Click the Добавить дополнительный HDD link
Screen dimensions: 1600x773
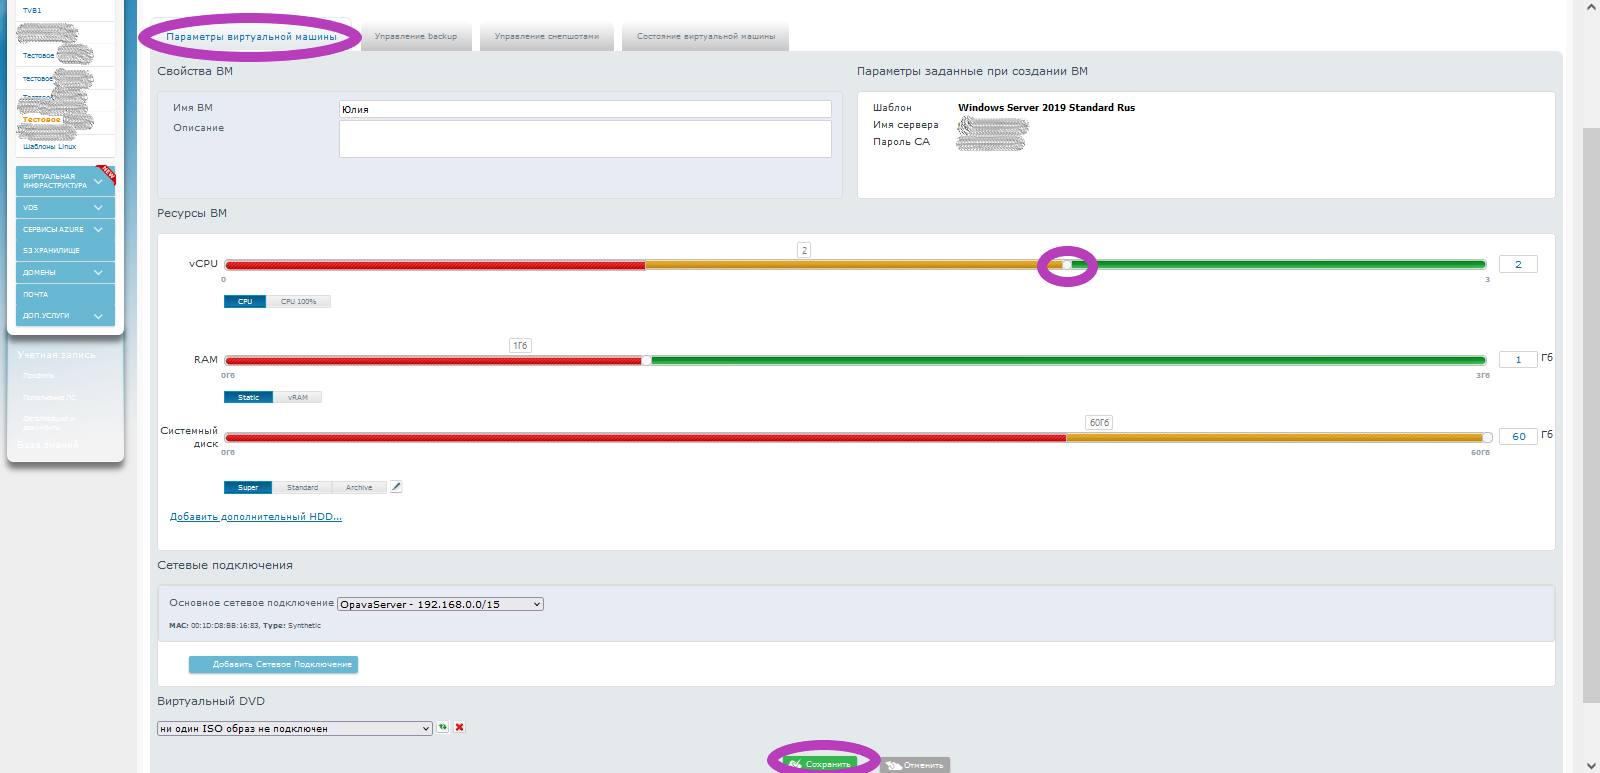256,517
